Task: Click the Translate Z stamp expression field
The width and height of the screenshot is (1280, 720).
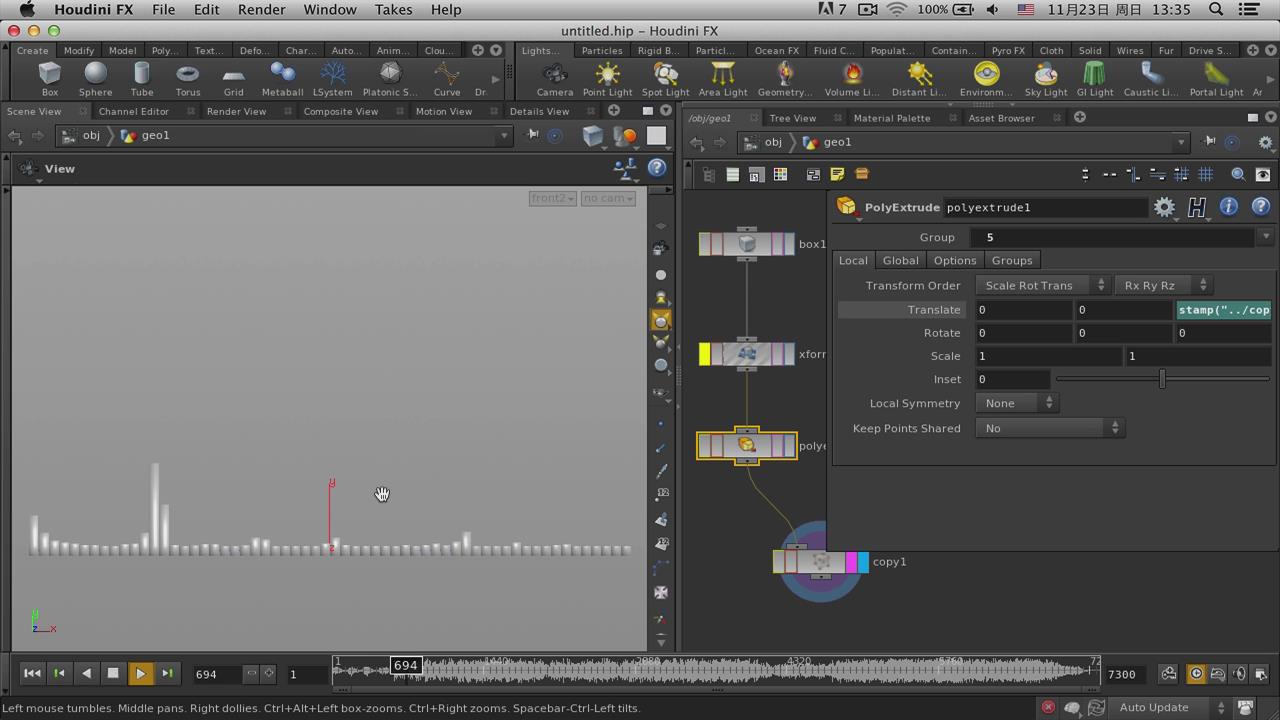Action: pyautogui.click(x=1224, y=310)
